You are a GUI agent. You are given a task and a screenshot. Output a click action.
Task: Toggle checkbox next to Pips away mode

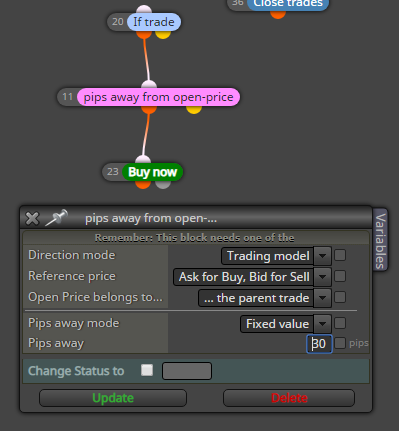point(340,323)
